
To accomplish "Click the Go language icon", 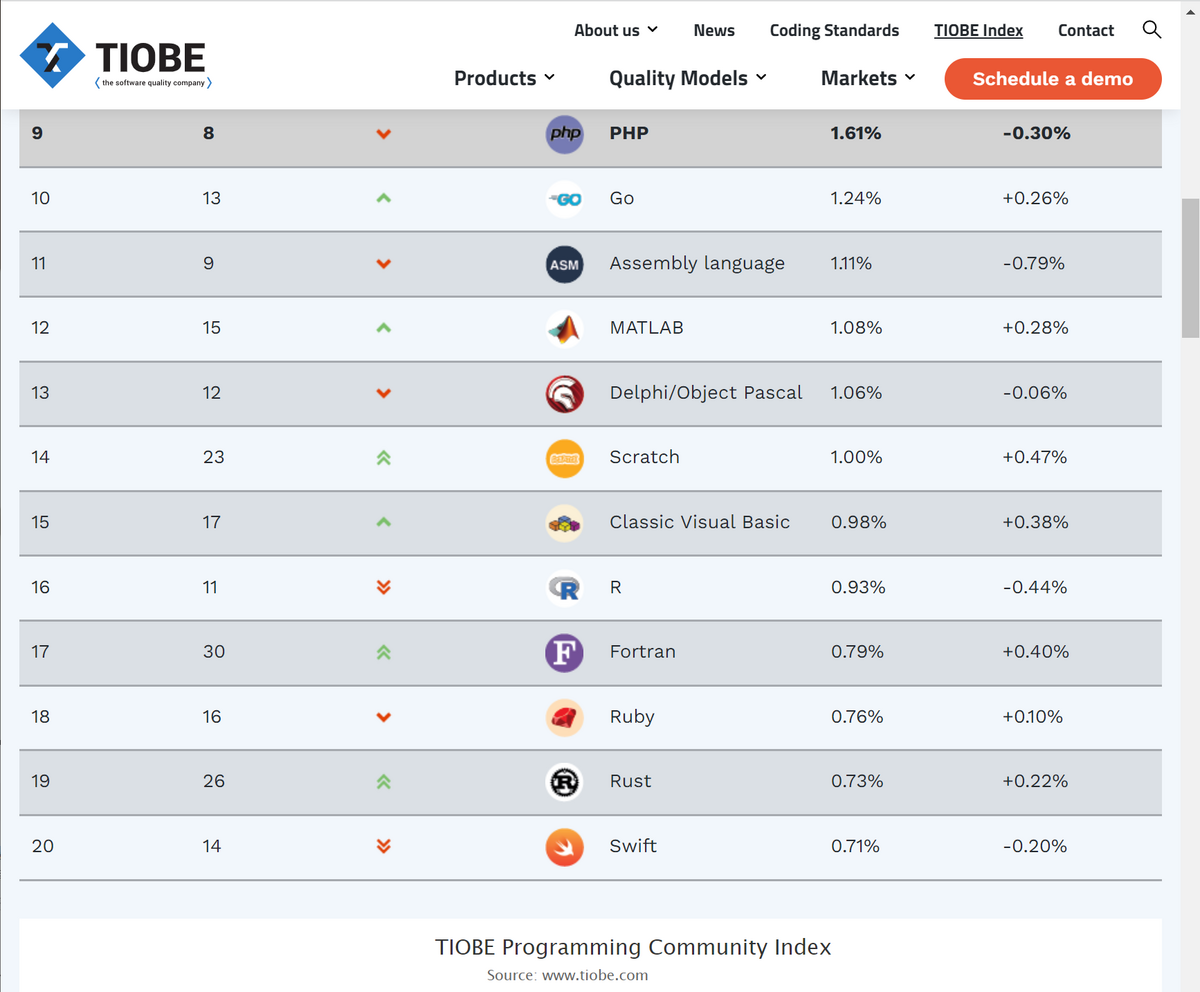I will (564, 198).
